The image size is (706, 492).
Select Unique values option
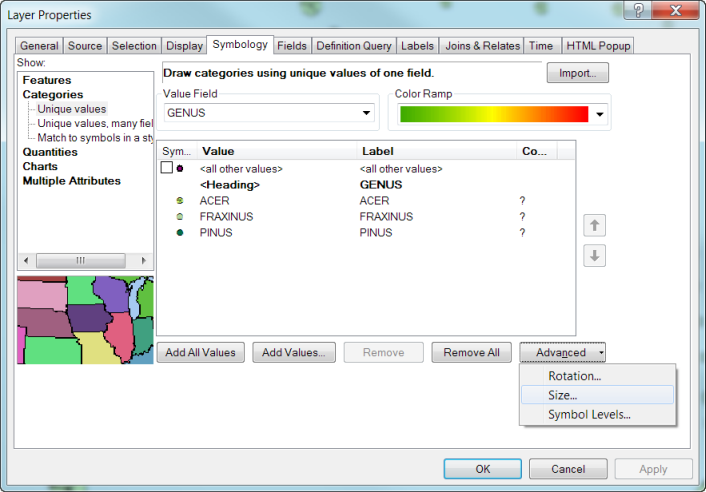72,109
